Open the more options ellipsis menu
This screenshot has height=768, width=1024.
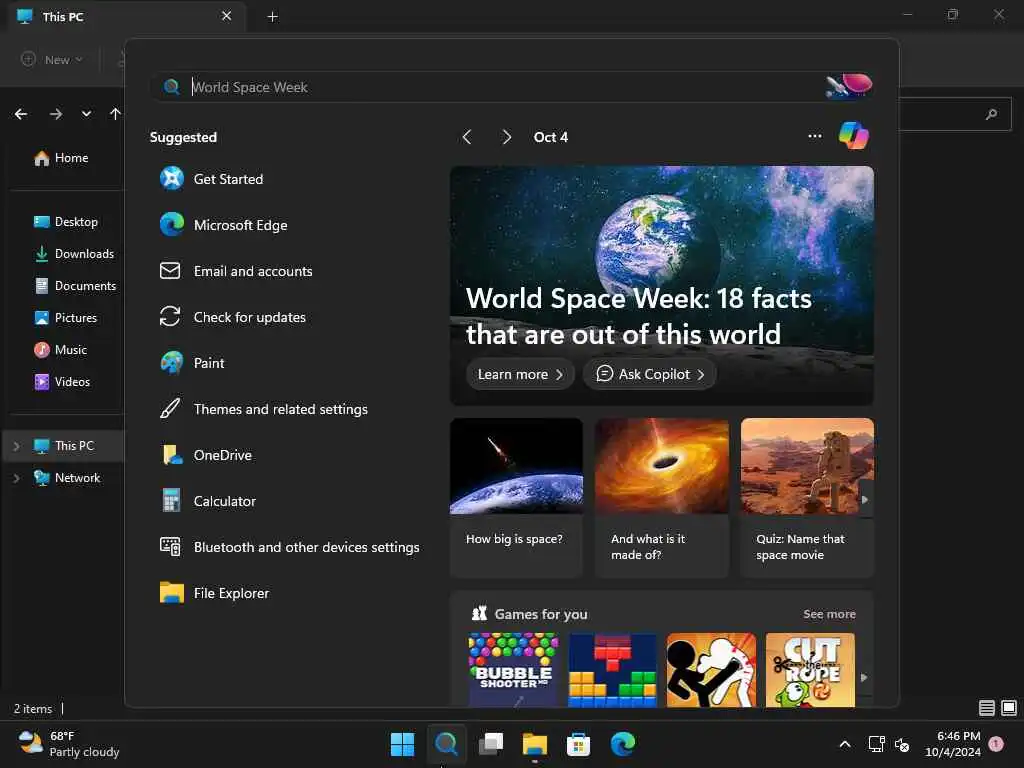coord(814,136)
